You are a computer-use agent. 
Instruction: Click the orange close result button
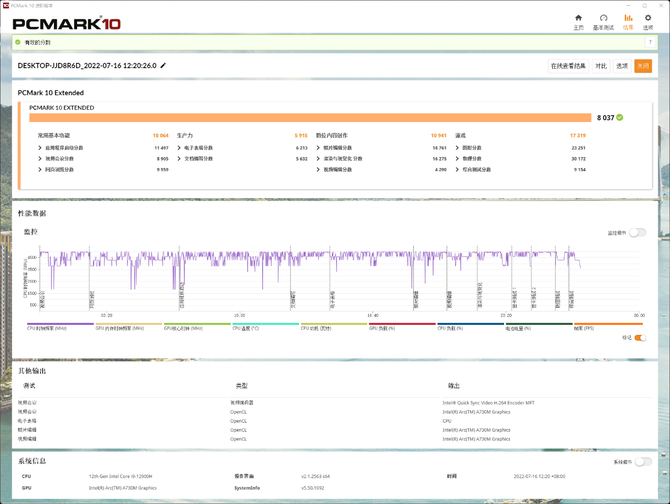click(643, 66)
